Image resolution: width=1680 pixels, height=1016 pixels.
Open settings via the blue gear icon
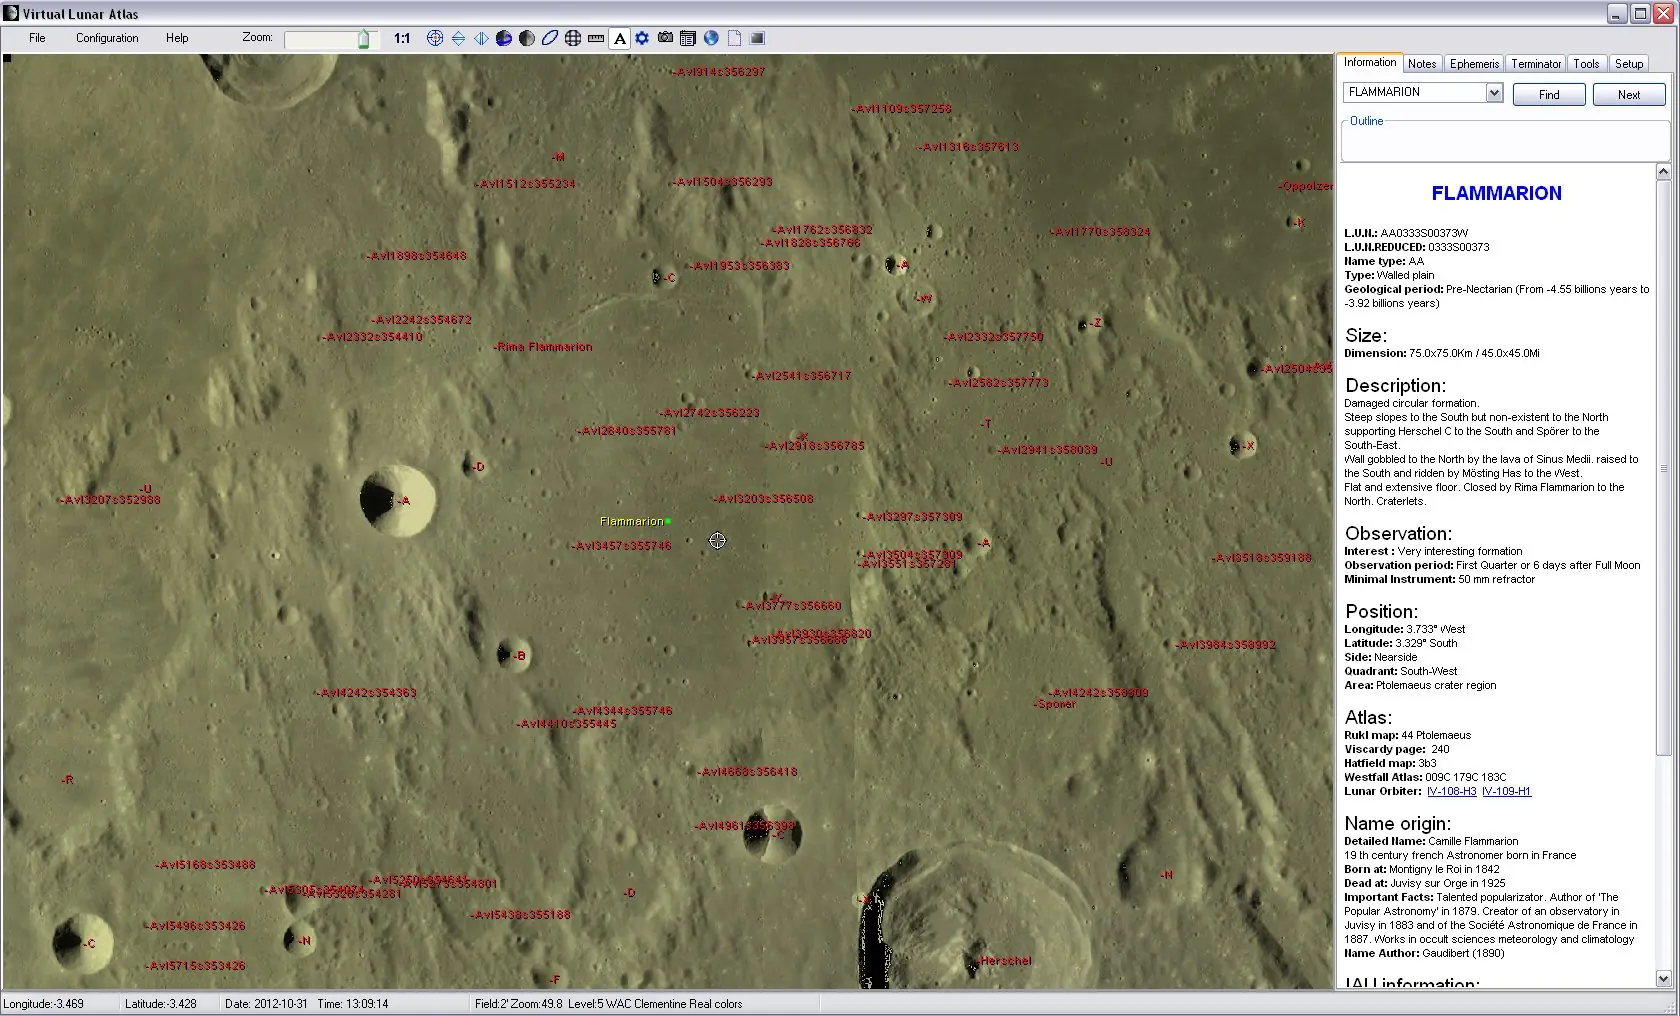pos(642,38)
